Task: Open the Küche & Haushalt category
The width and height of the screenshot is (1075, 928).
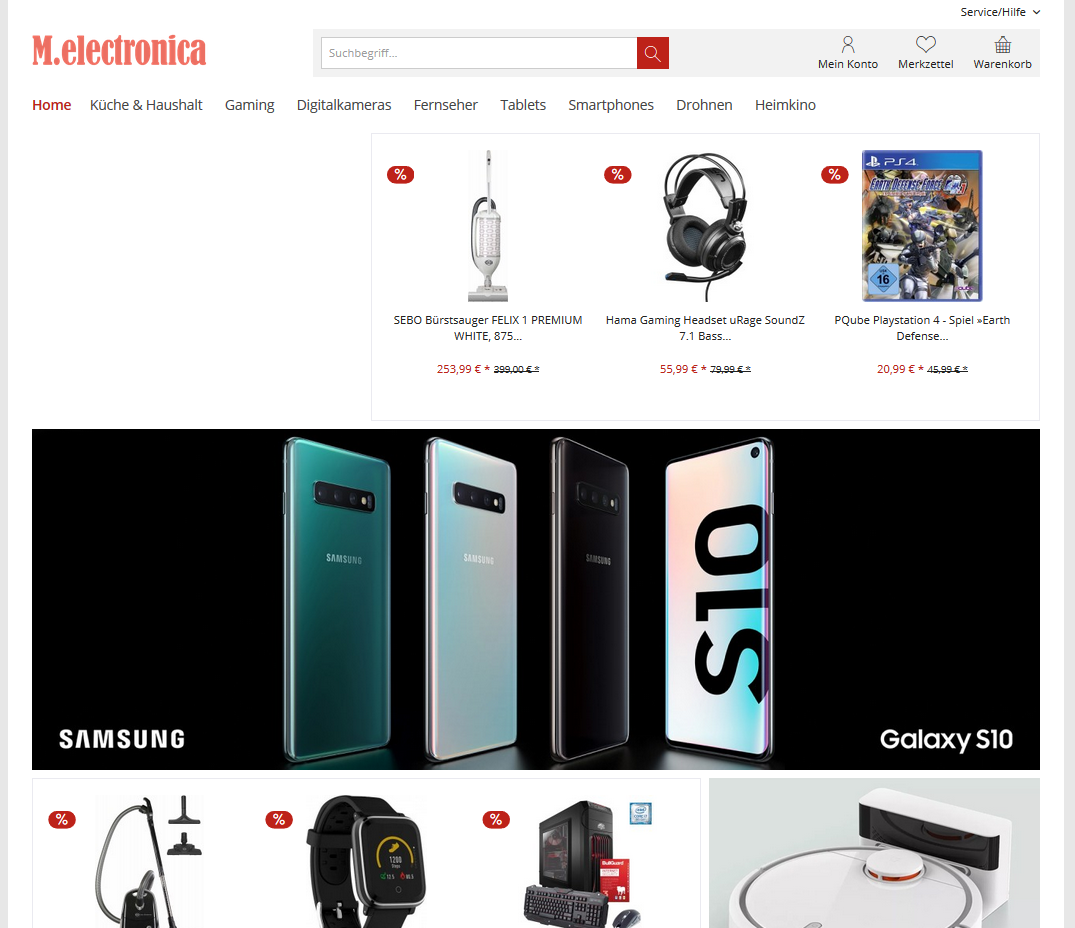Action: tap(146, 105)
